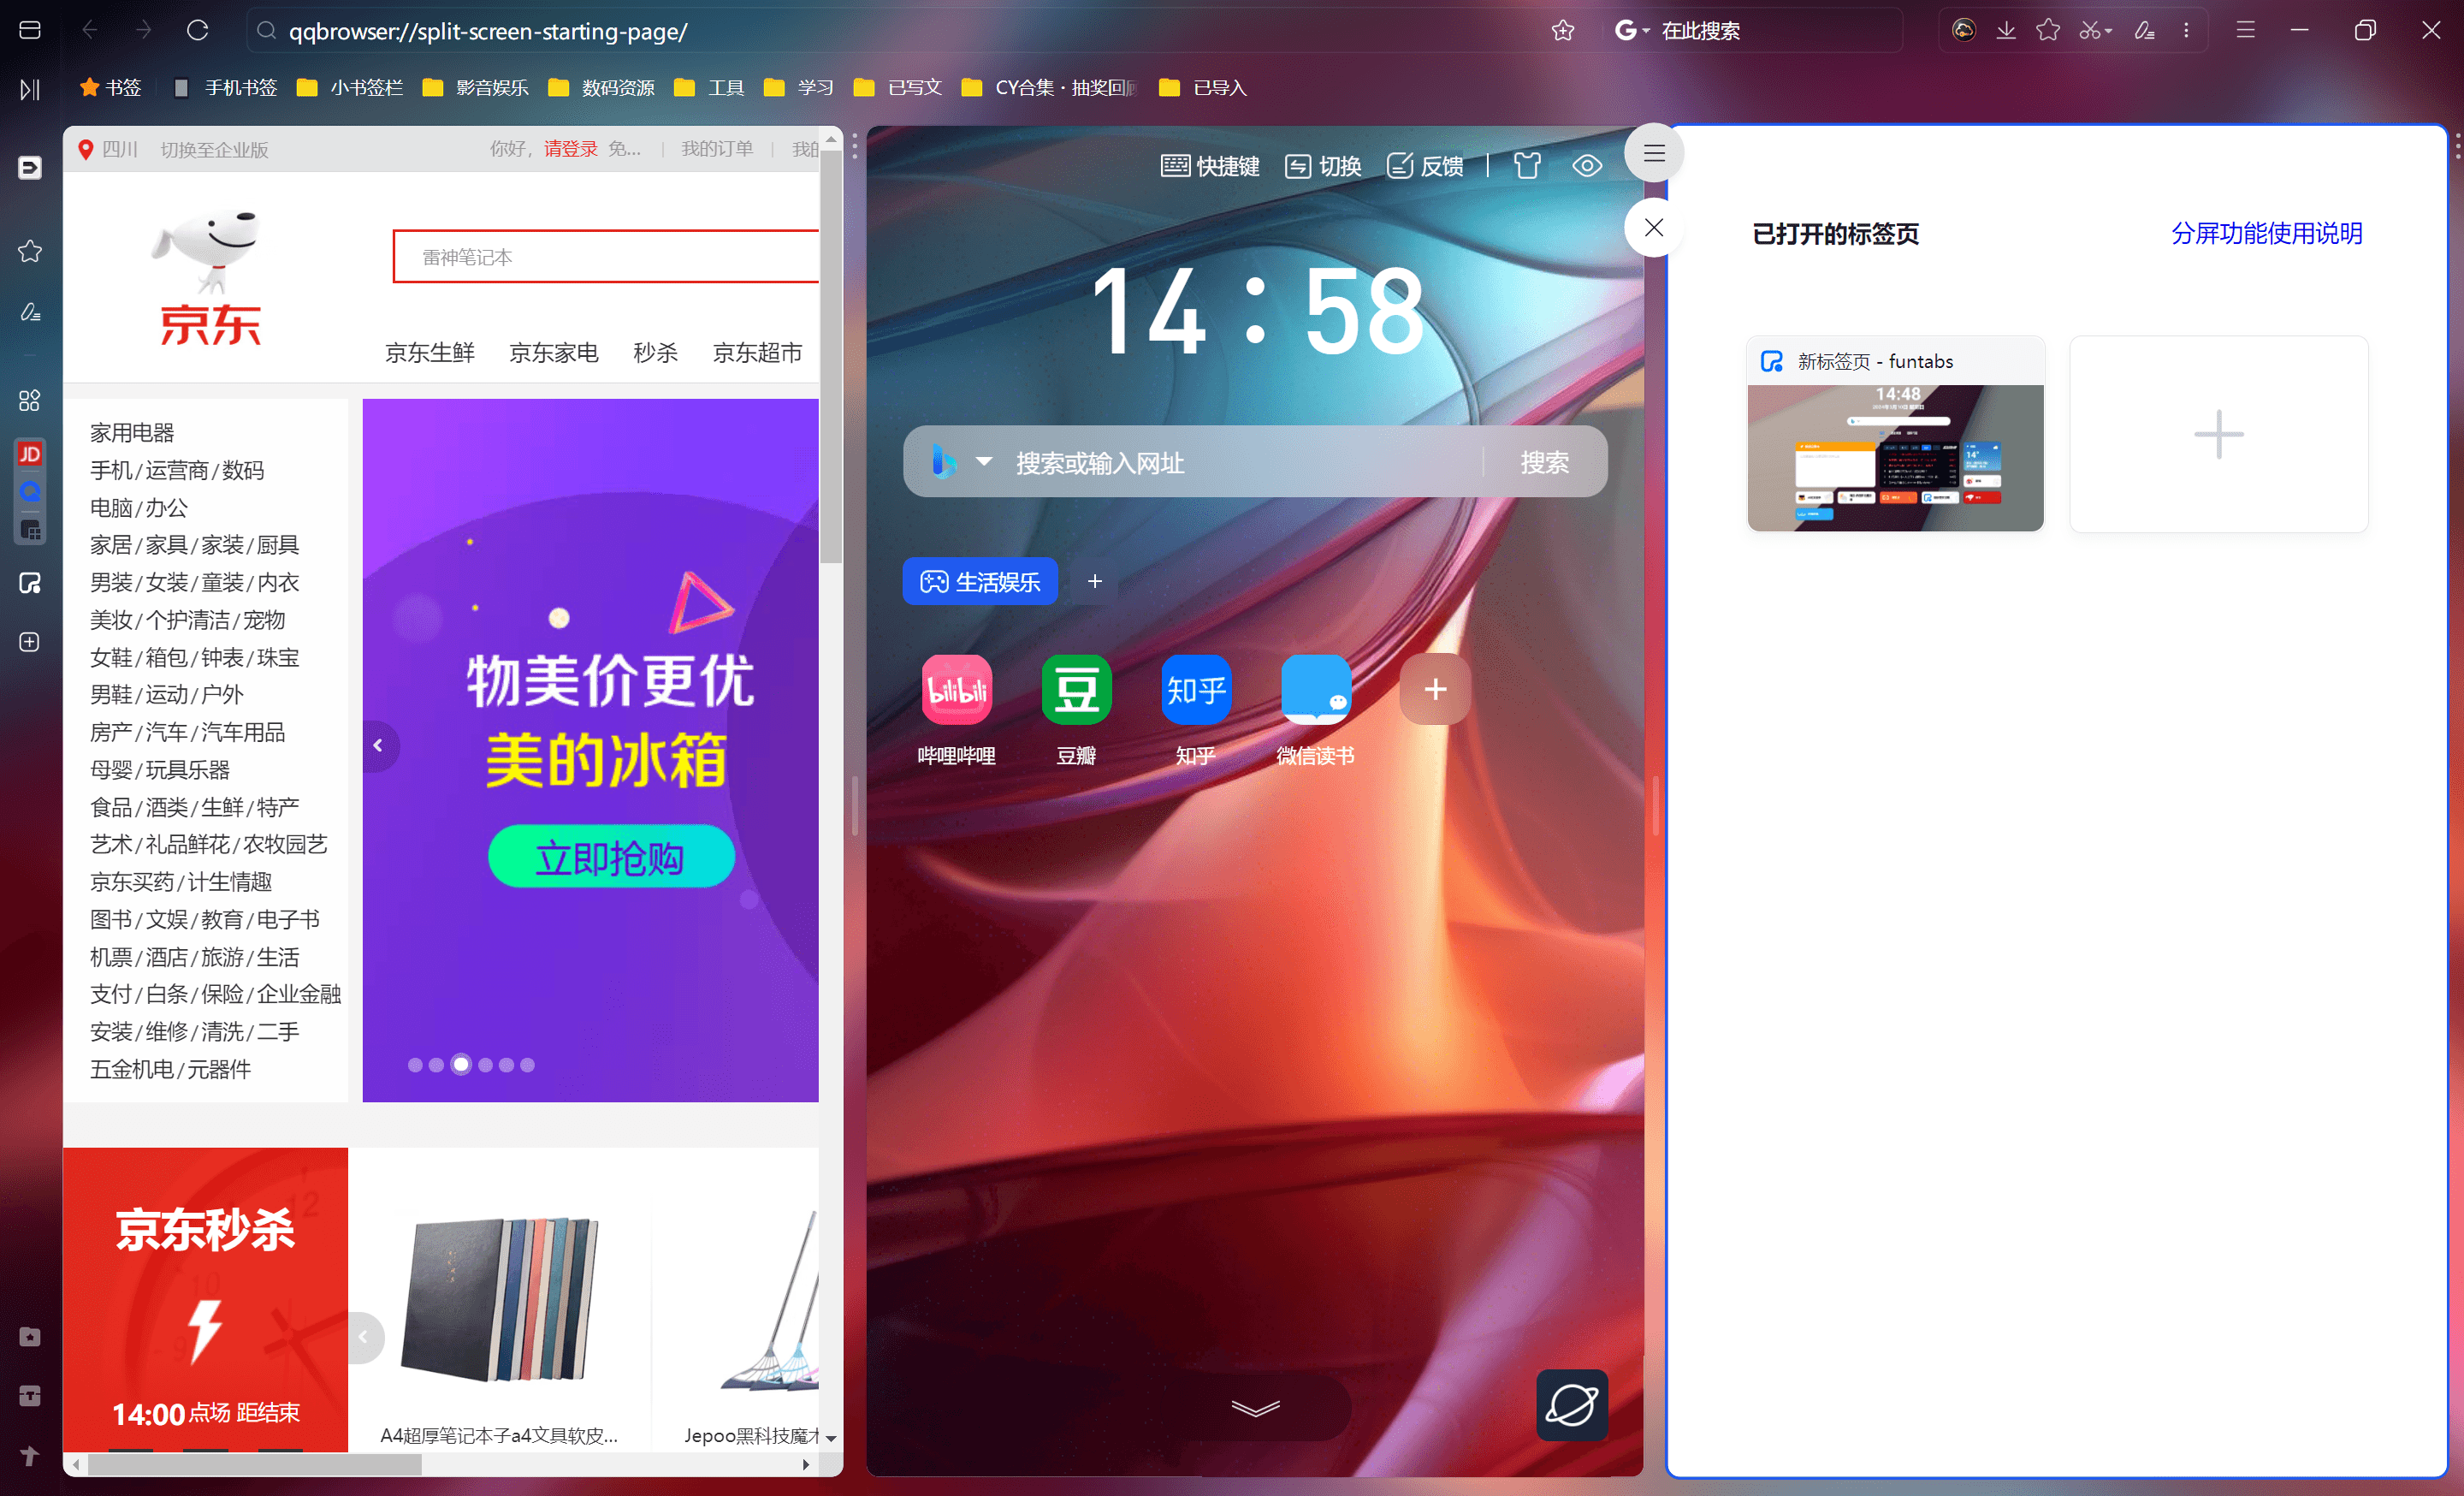Open the Douban shortcut icon
The height and width of the screenshot is (1496, 2464).
[1076, 689]
